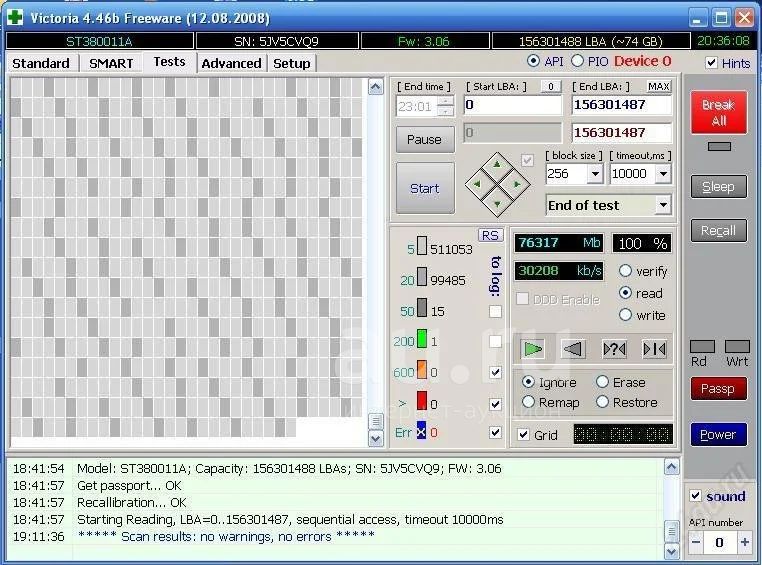Switch to the Standard tab
This screenshot has width=762, height=565.
click(x=41, y=63)
